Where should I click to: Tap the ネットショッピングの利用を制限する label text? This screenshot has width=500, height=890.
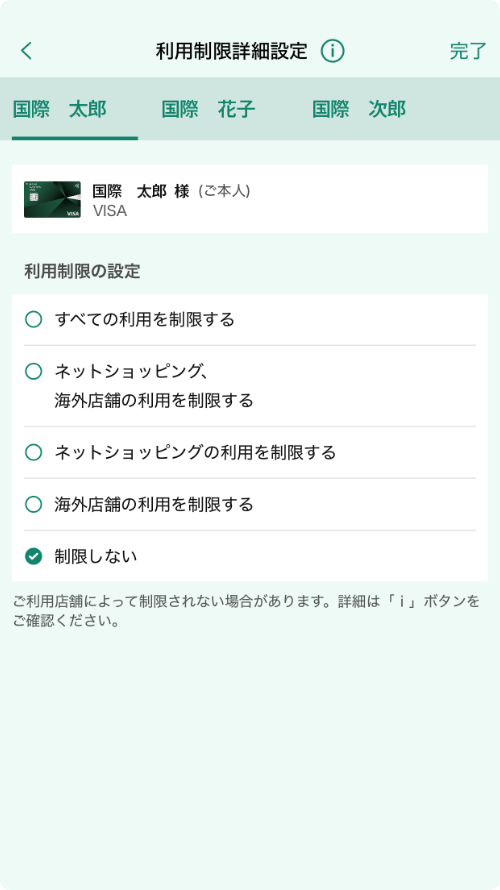(x=195, y=452)
